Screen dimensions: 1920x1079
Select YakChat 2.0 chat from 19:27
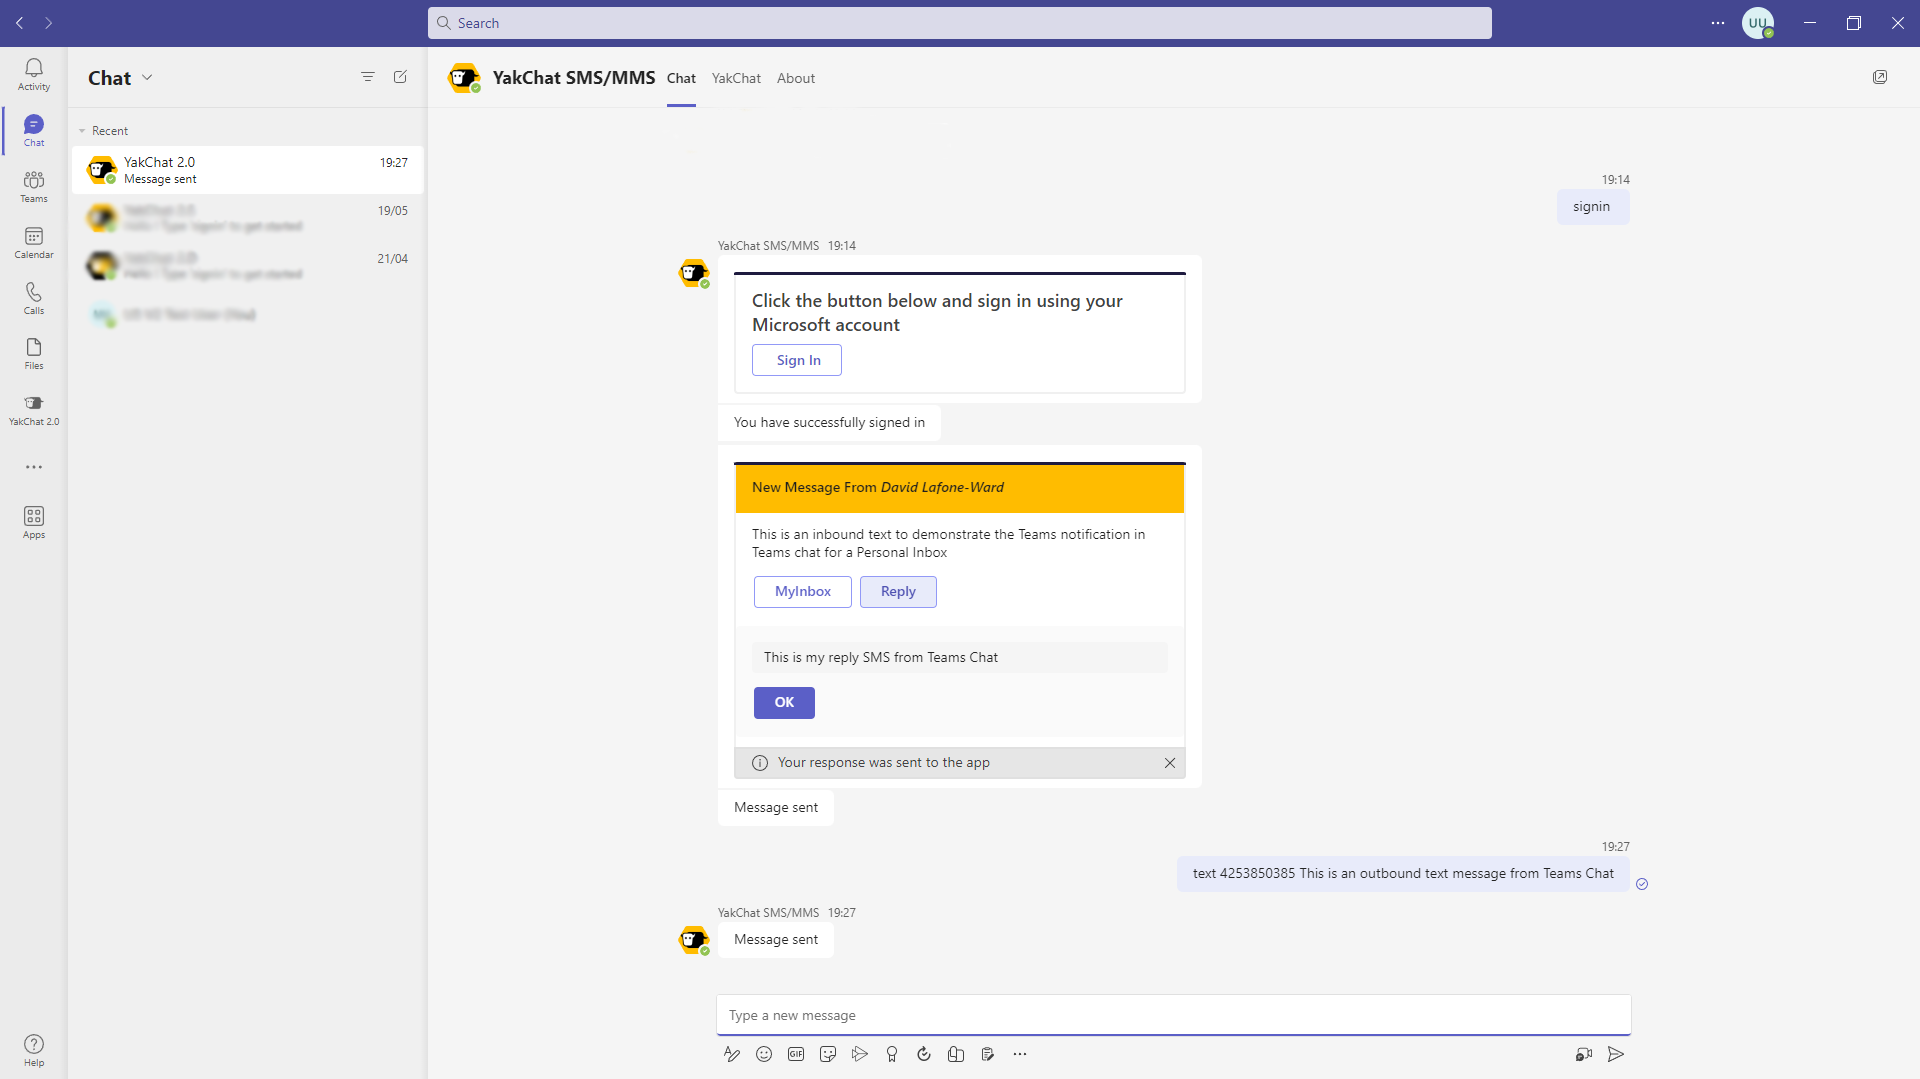(x=248, y=170)
